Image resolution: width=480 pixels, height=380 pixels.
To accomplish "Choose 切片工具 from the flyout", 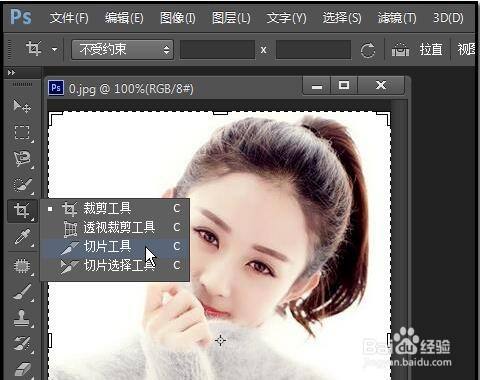I will pyautogui.click(x=115, y=247).
